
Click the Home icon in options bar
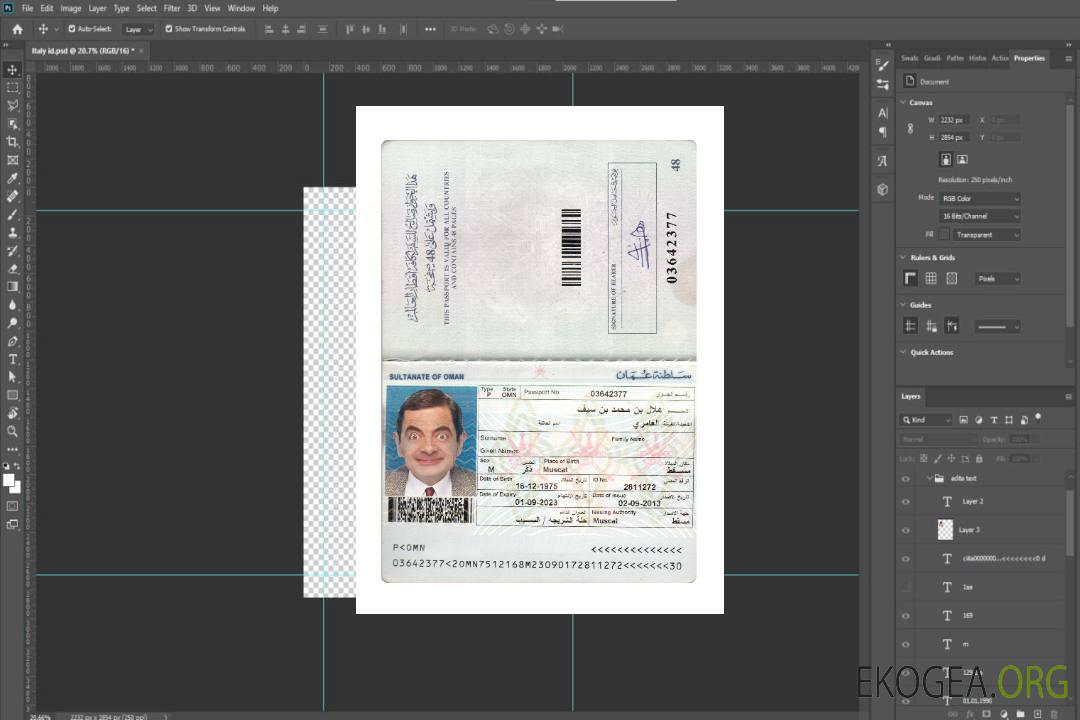pos(17,29)
